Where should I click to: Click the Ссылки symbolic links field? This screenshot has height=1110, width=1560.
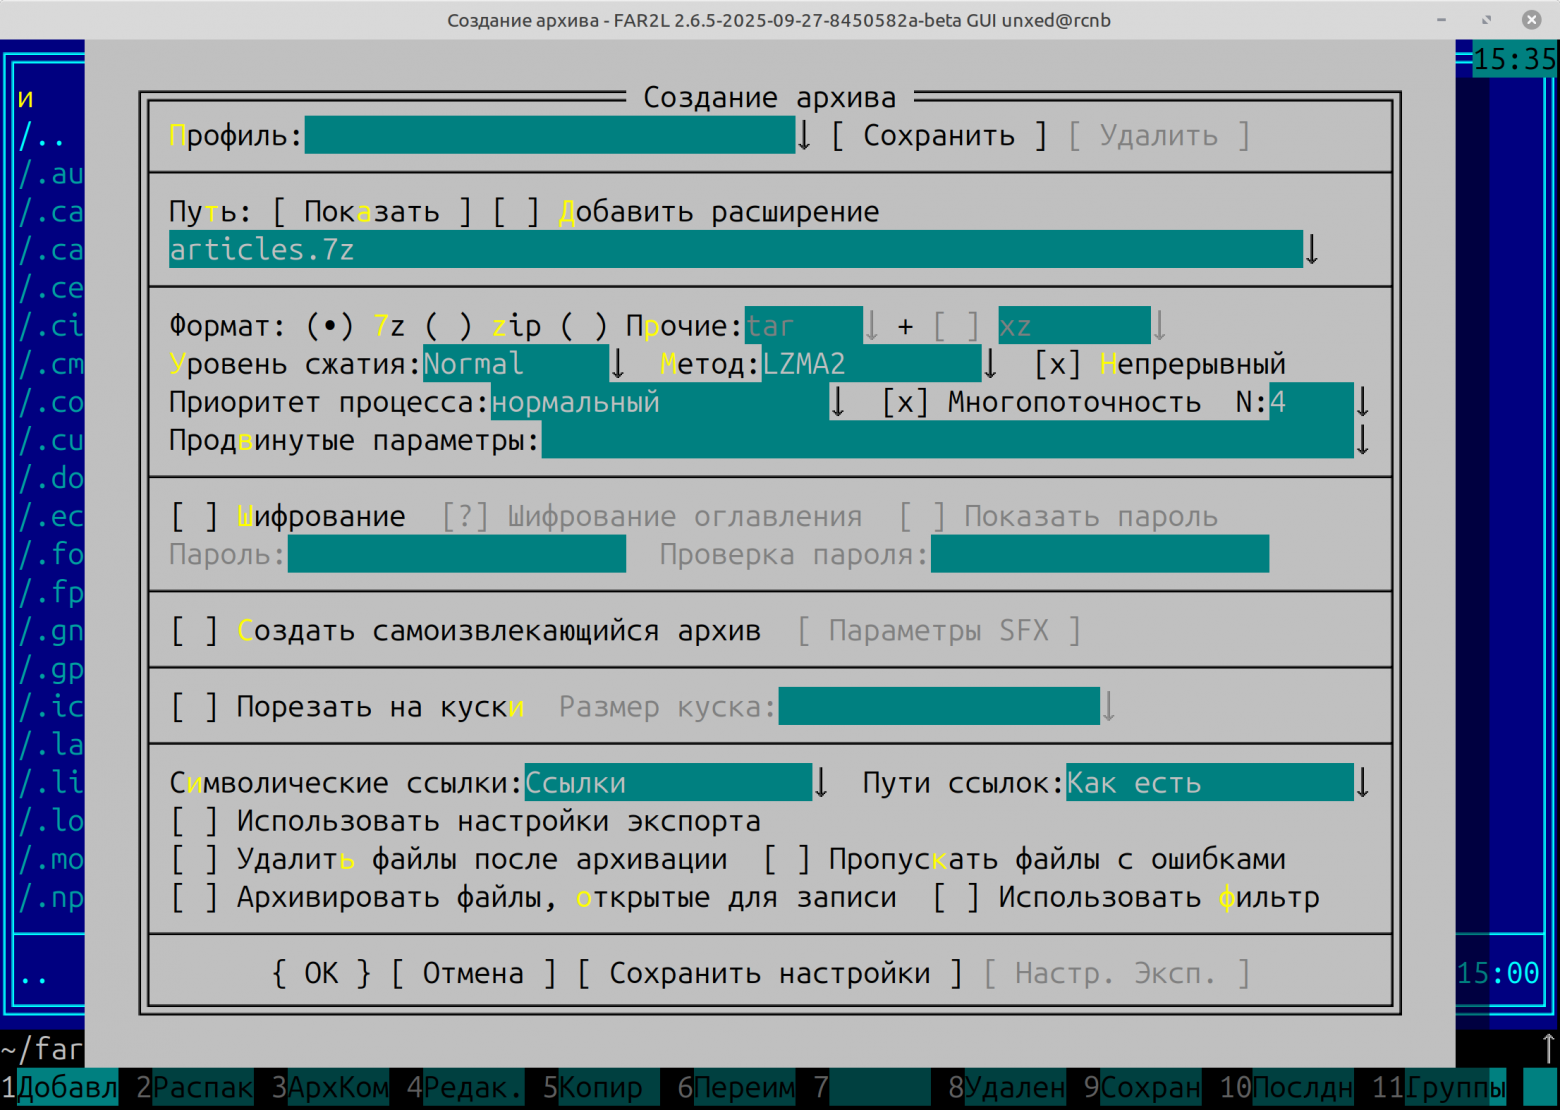tap(668, 783)
